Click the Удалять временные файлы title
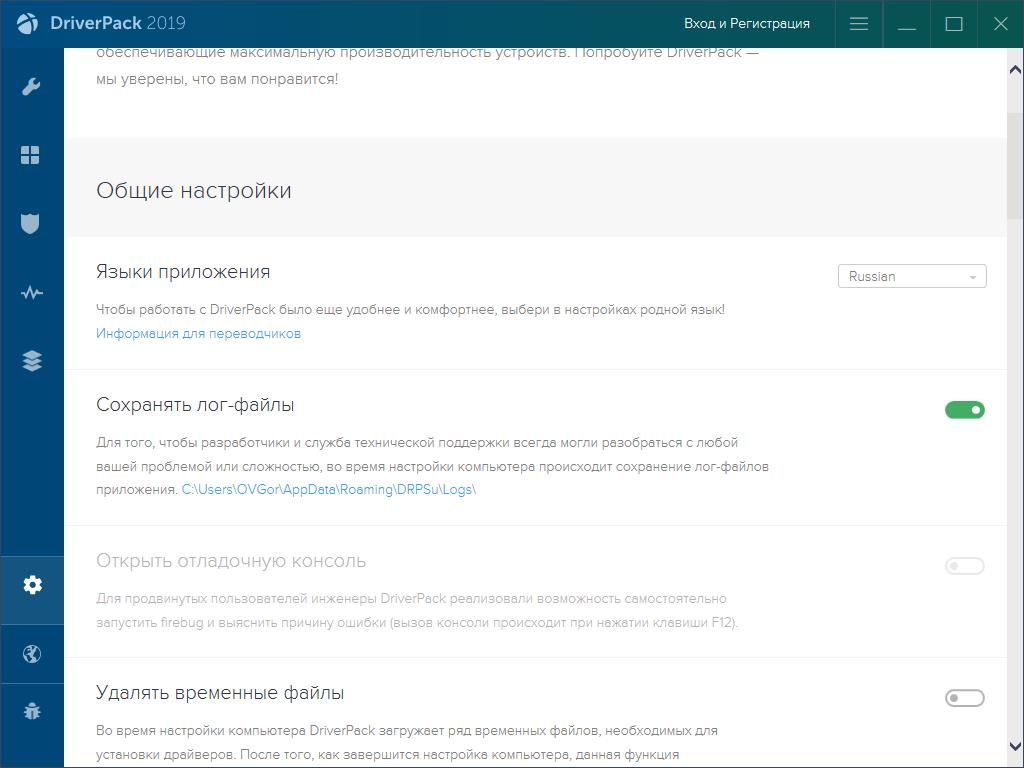 point(219,692)
